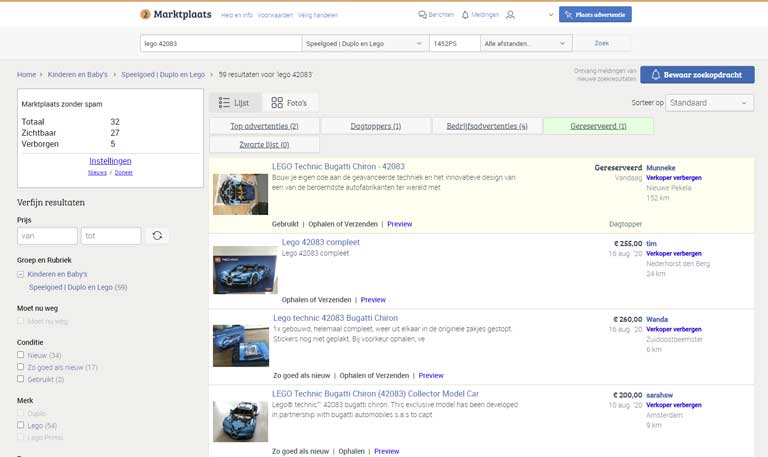Open Veilig handelen header link
Viewport: 768px width, 457px height.
318,15
